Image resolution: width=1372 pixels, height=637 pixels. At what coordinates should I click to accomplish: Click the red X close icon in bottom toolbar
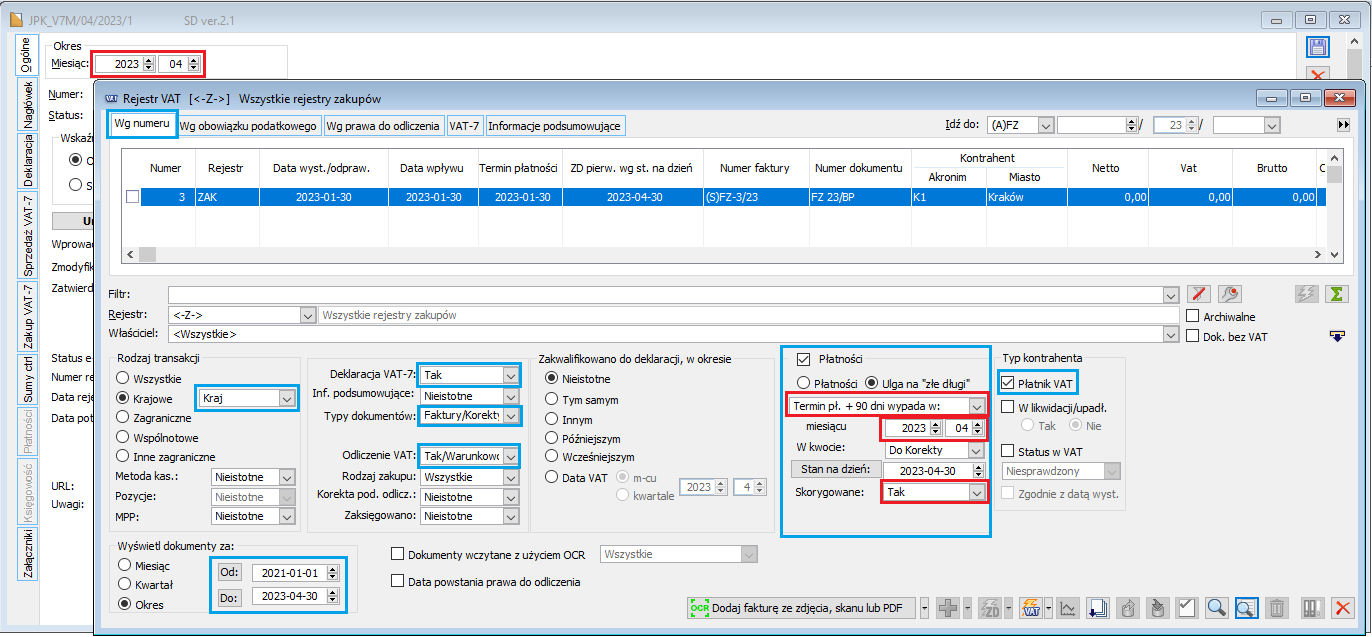[x=1343, y=607]
